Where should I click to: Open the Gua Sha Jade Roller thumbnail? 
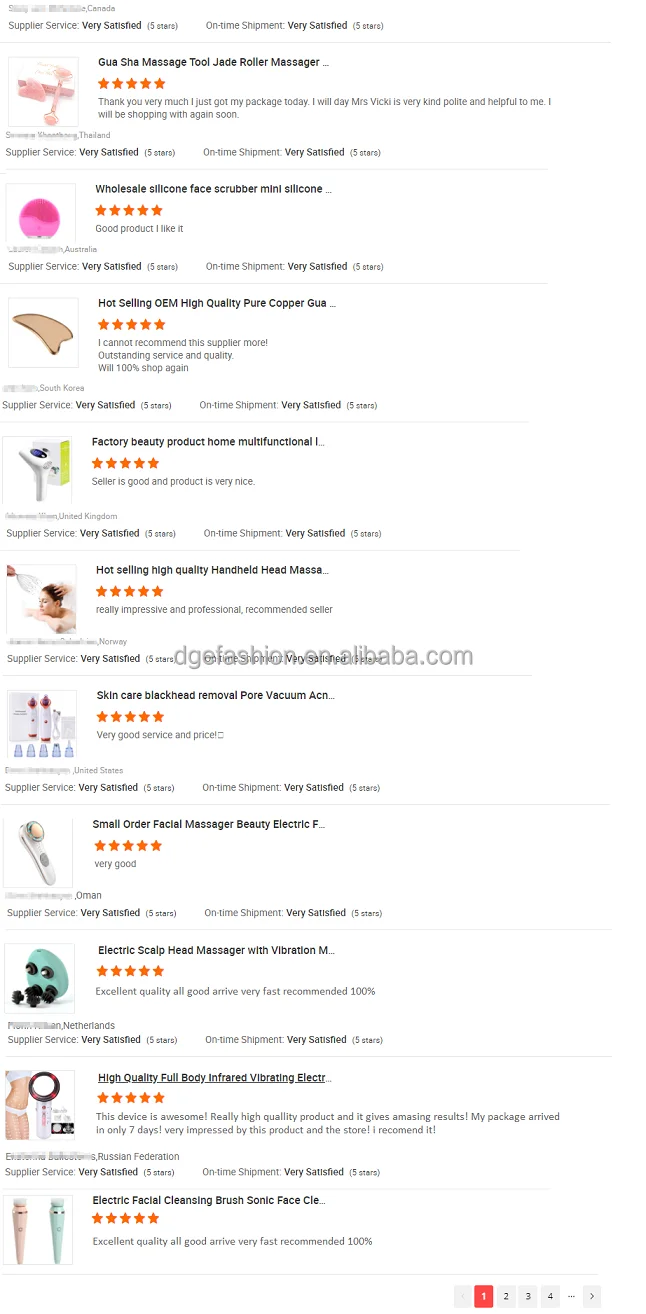(43, 92)
